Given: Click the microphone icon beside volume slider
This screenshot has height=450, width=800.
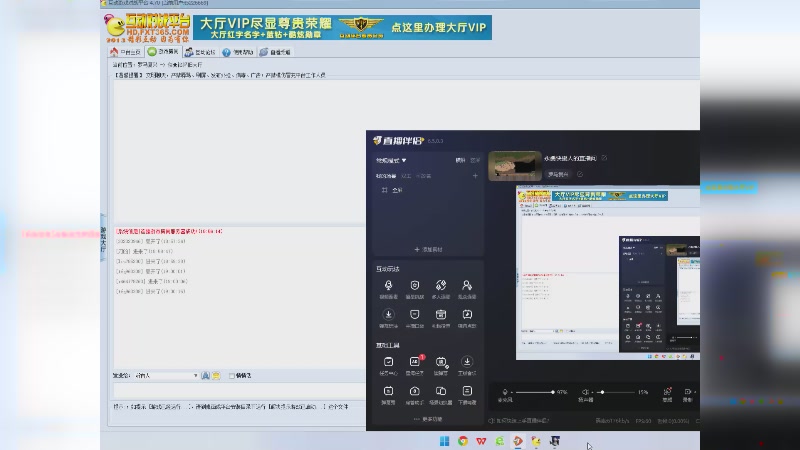Looking at the screenshot, I should (505, 392).
